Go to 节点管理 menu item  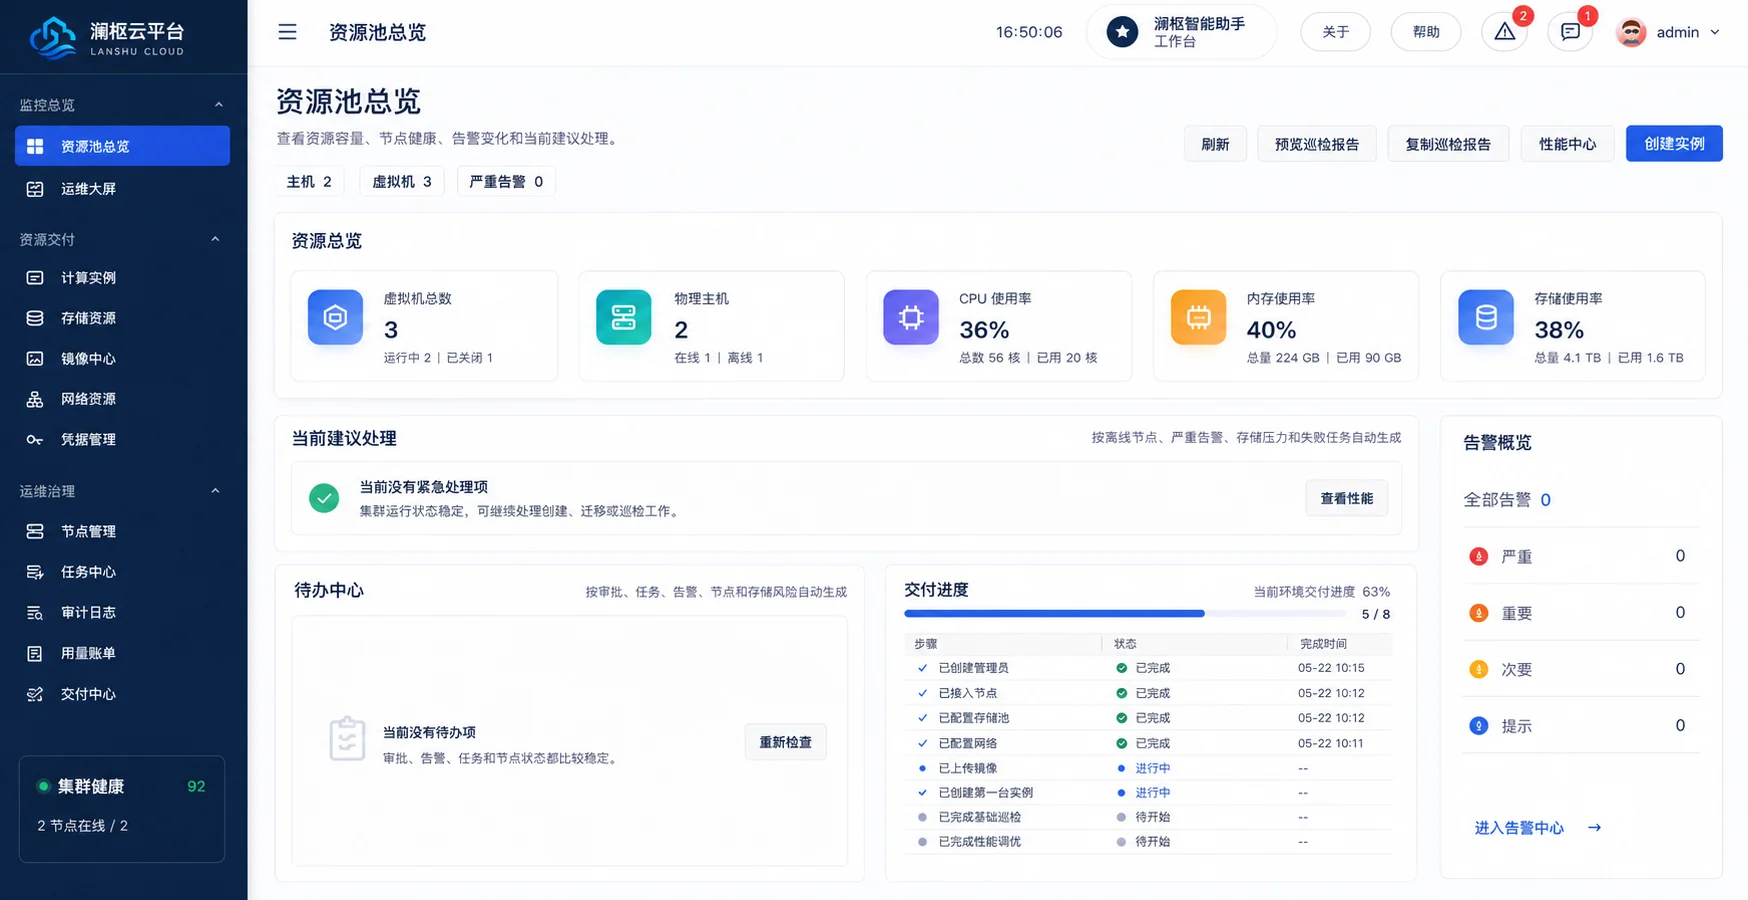pos(122,531)
